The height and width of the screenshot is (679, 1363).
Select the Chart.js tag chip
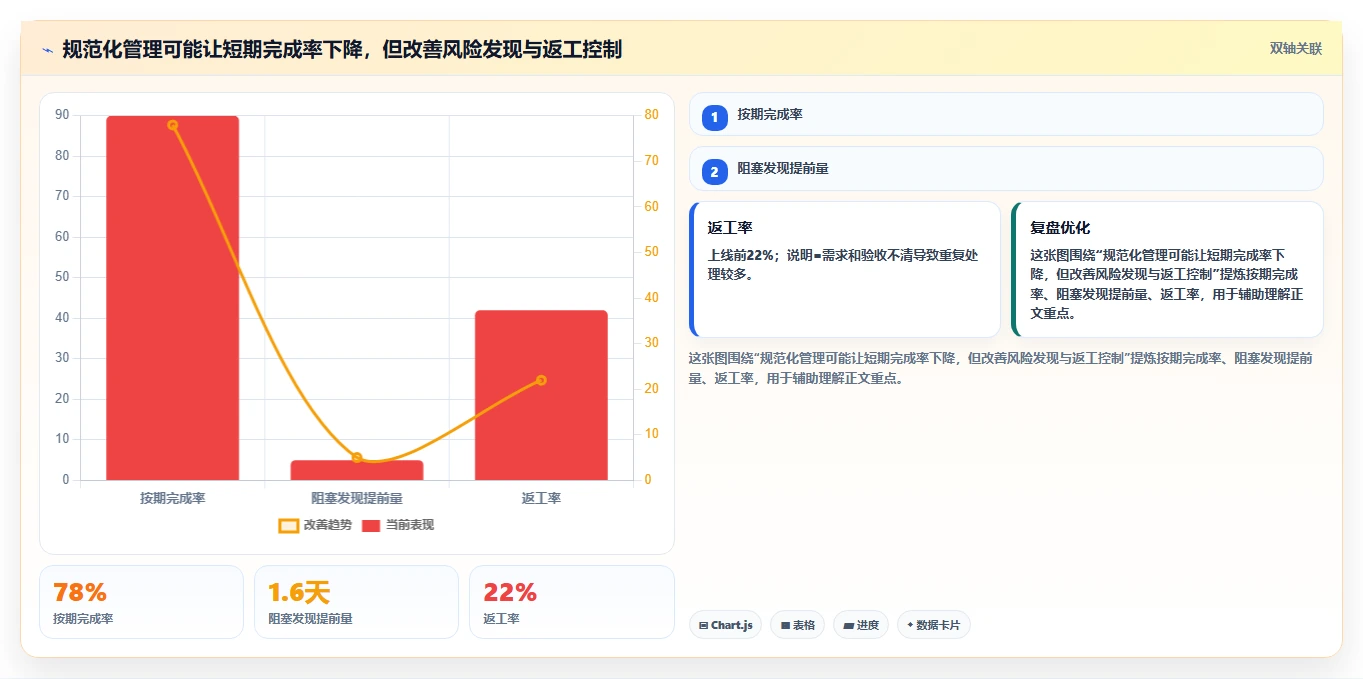click(725, 625)
